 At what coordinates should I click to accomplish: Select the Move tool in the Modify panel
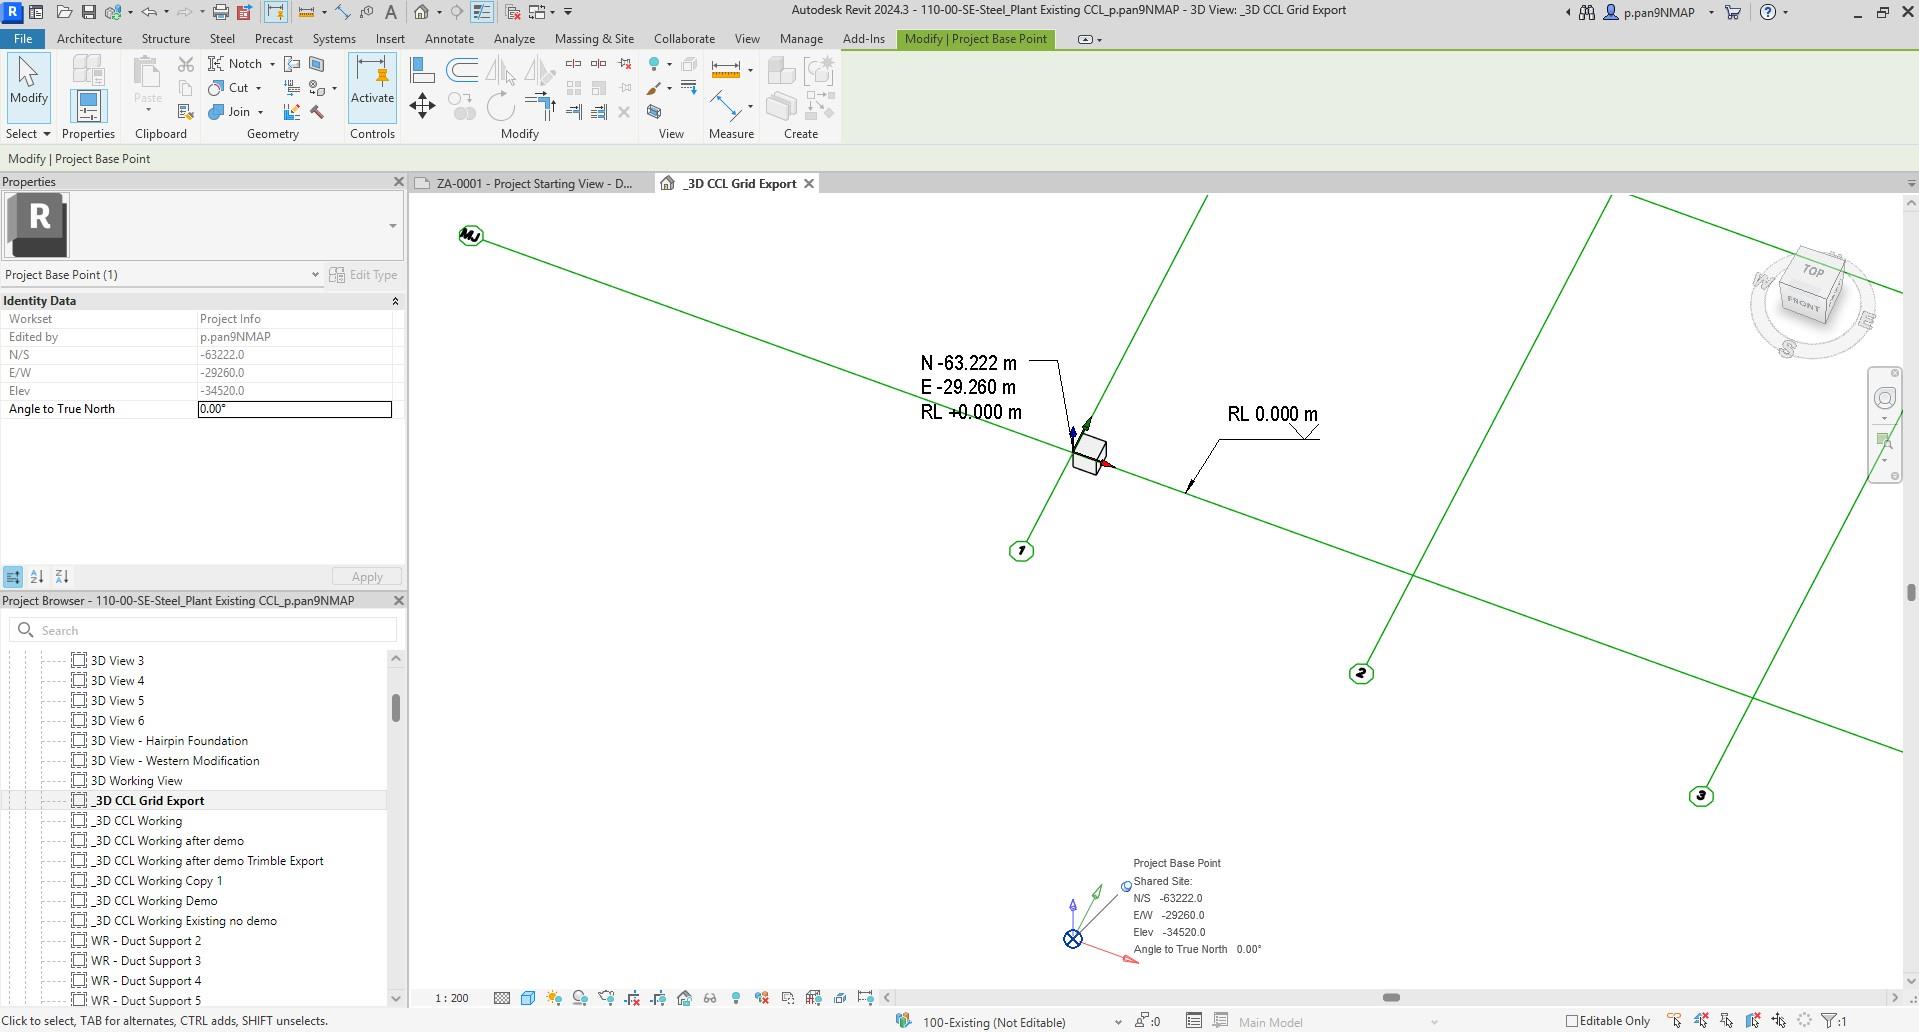(422, 107)
